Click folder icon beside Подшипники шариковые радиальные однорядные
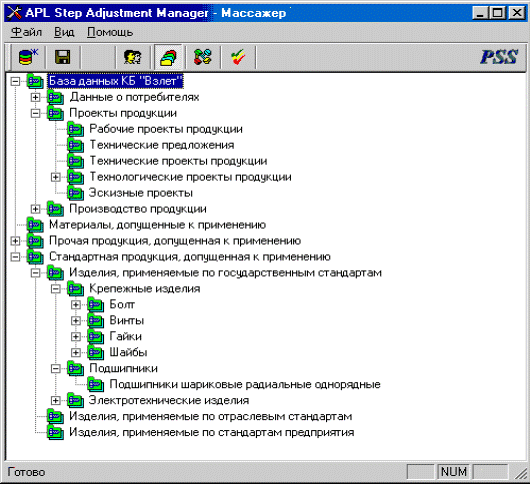This screenshot has height=484, width=530. point(95,384)
